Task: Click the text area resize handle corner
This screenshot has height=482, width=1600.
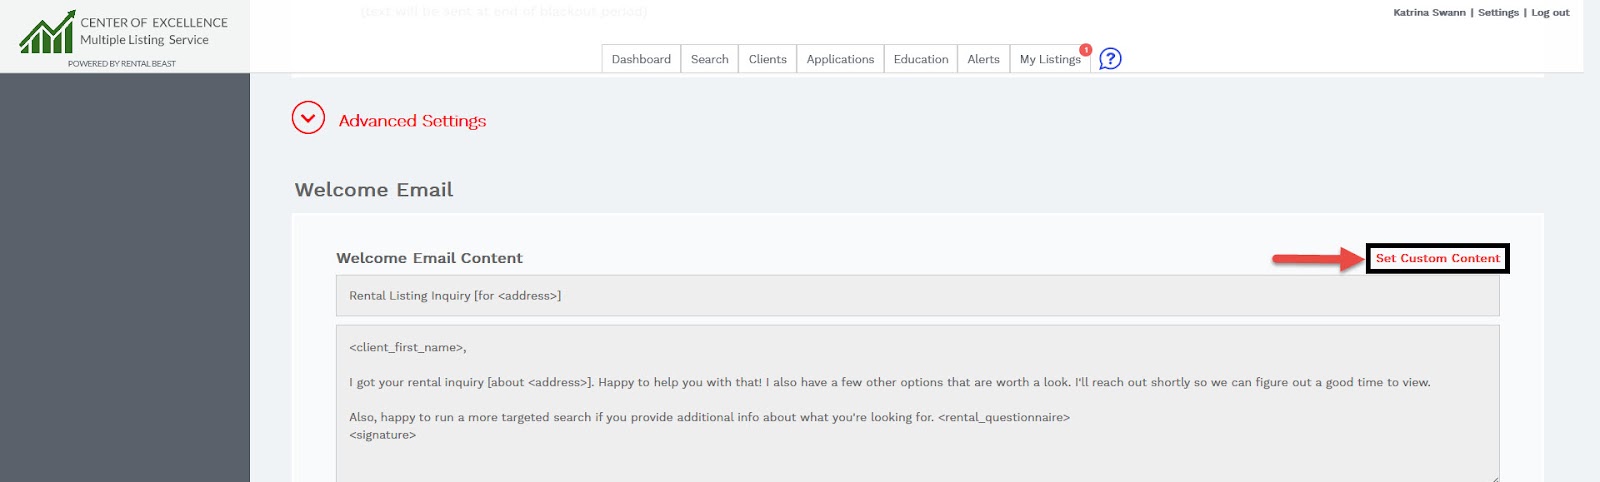Action: tap(1495, 478)
